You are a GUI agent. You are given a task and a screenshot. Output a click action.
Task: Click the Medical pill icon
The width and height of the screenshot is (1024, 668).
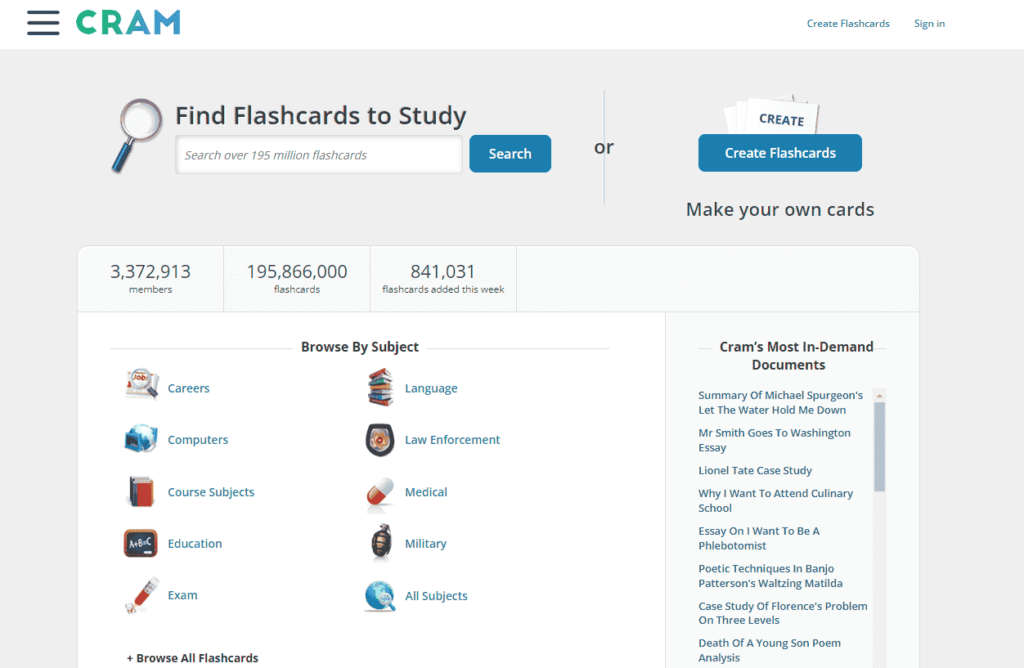coord(379,492)
